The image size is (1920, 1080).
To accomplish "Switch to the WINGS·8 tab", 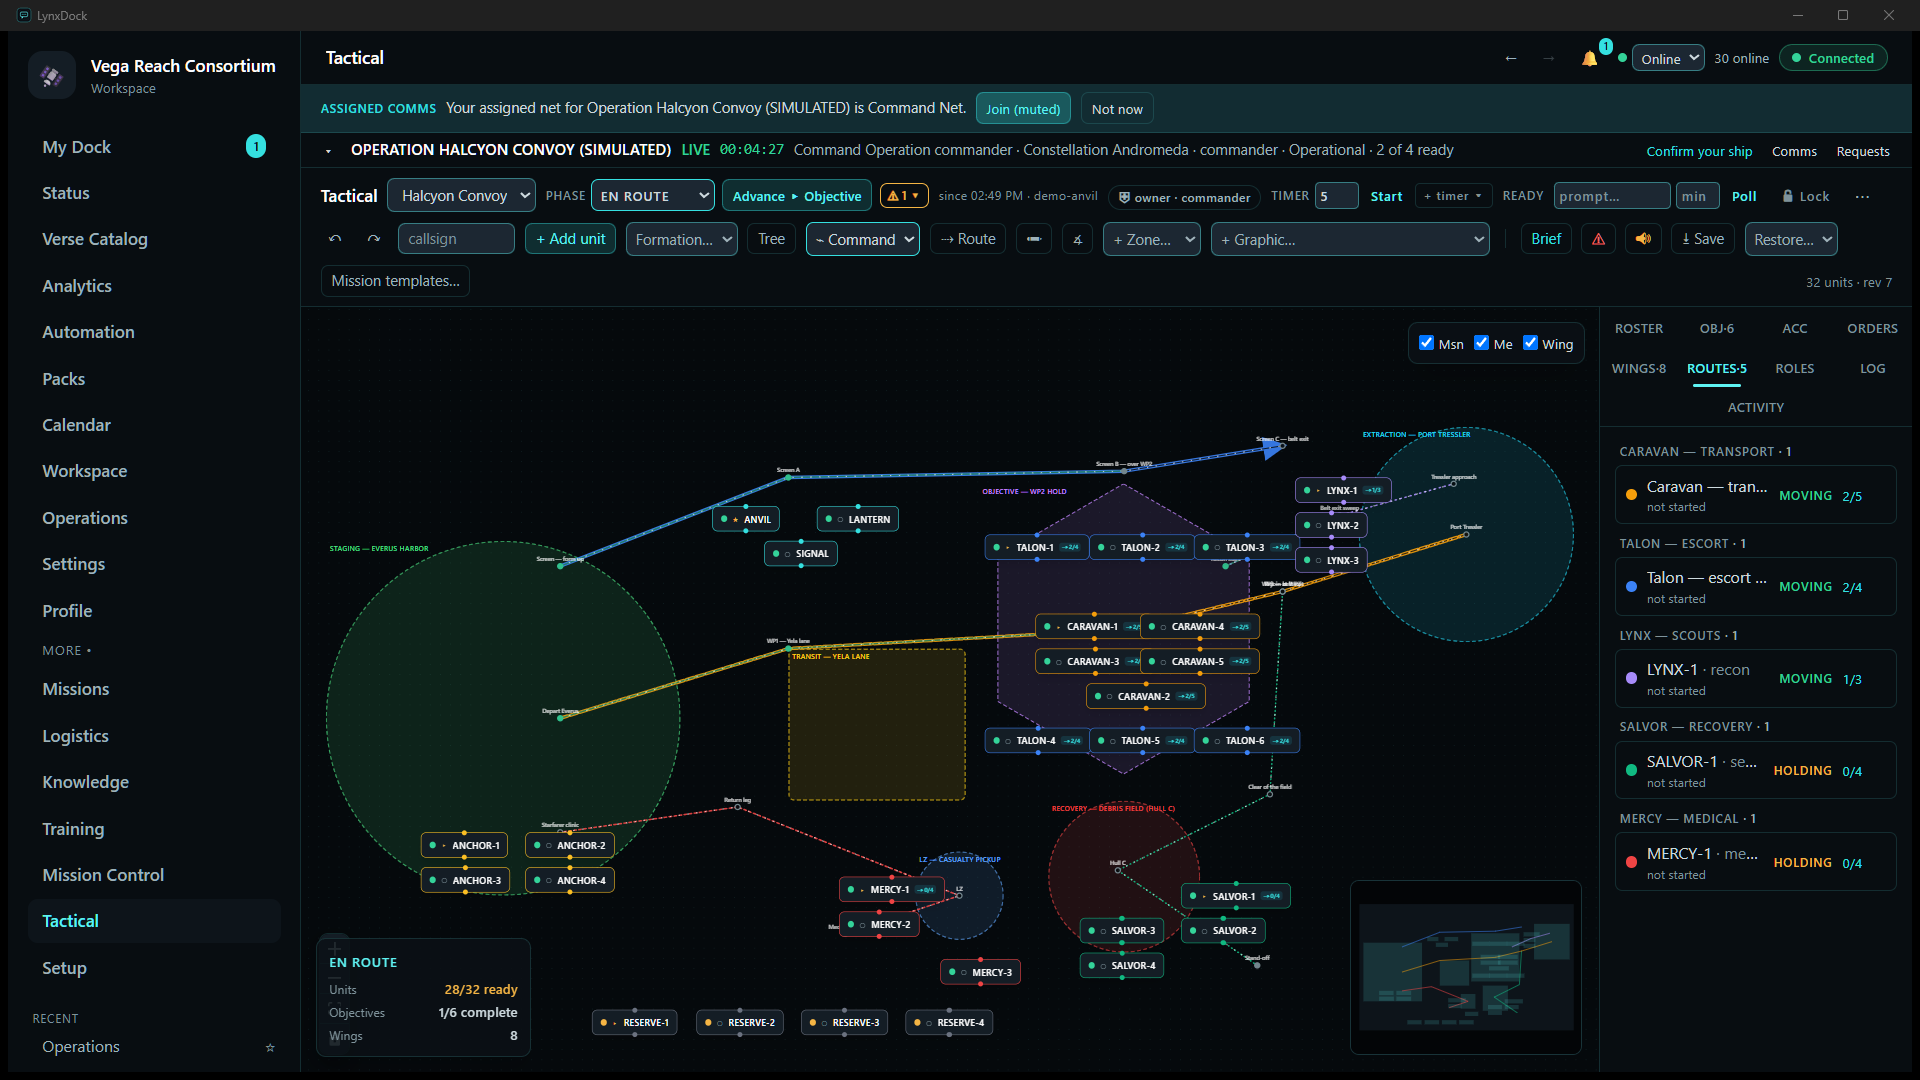I will click(x=1639, y=368).
